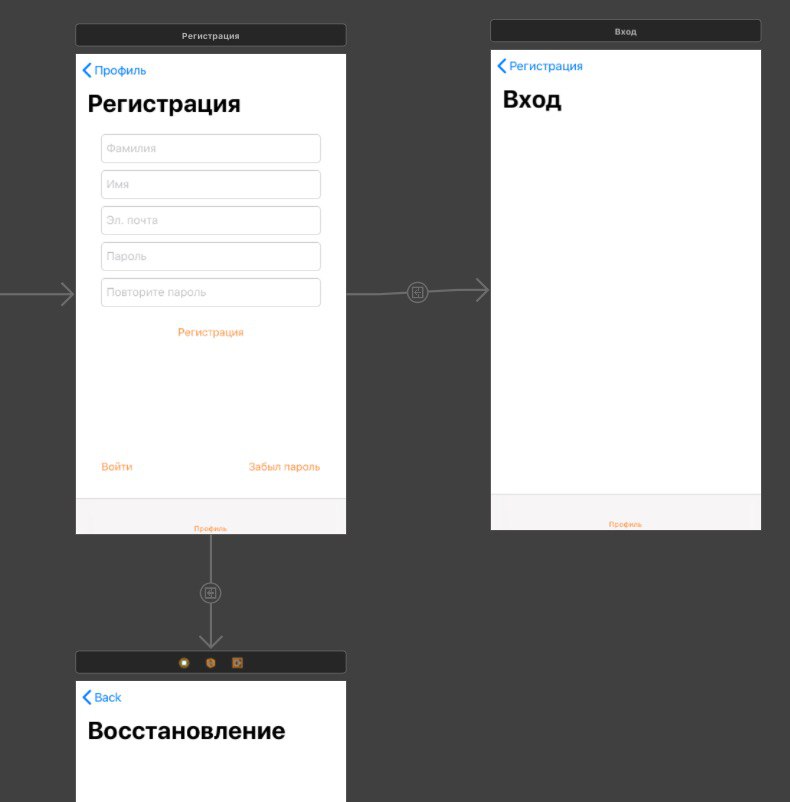
Task: Select the Профиль tab item in Регистрация scene
Action: click(210, 528)
